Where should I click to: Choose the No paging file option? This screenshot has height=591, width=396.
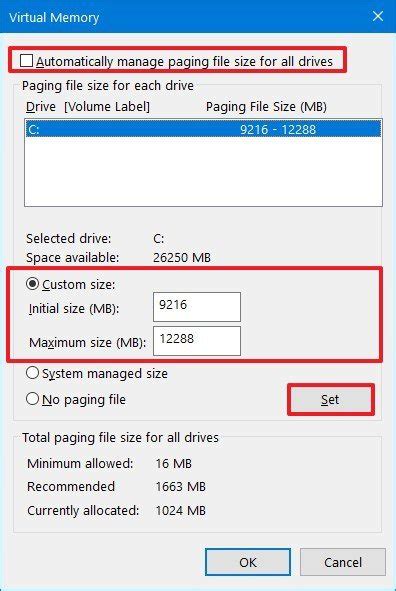pyautogui.click(x=32, y=399)
